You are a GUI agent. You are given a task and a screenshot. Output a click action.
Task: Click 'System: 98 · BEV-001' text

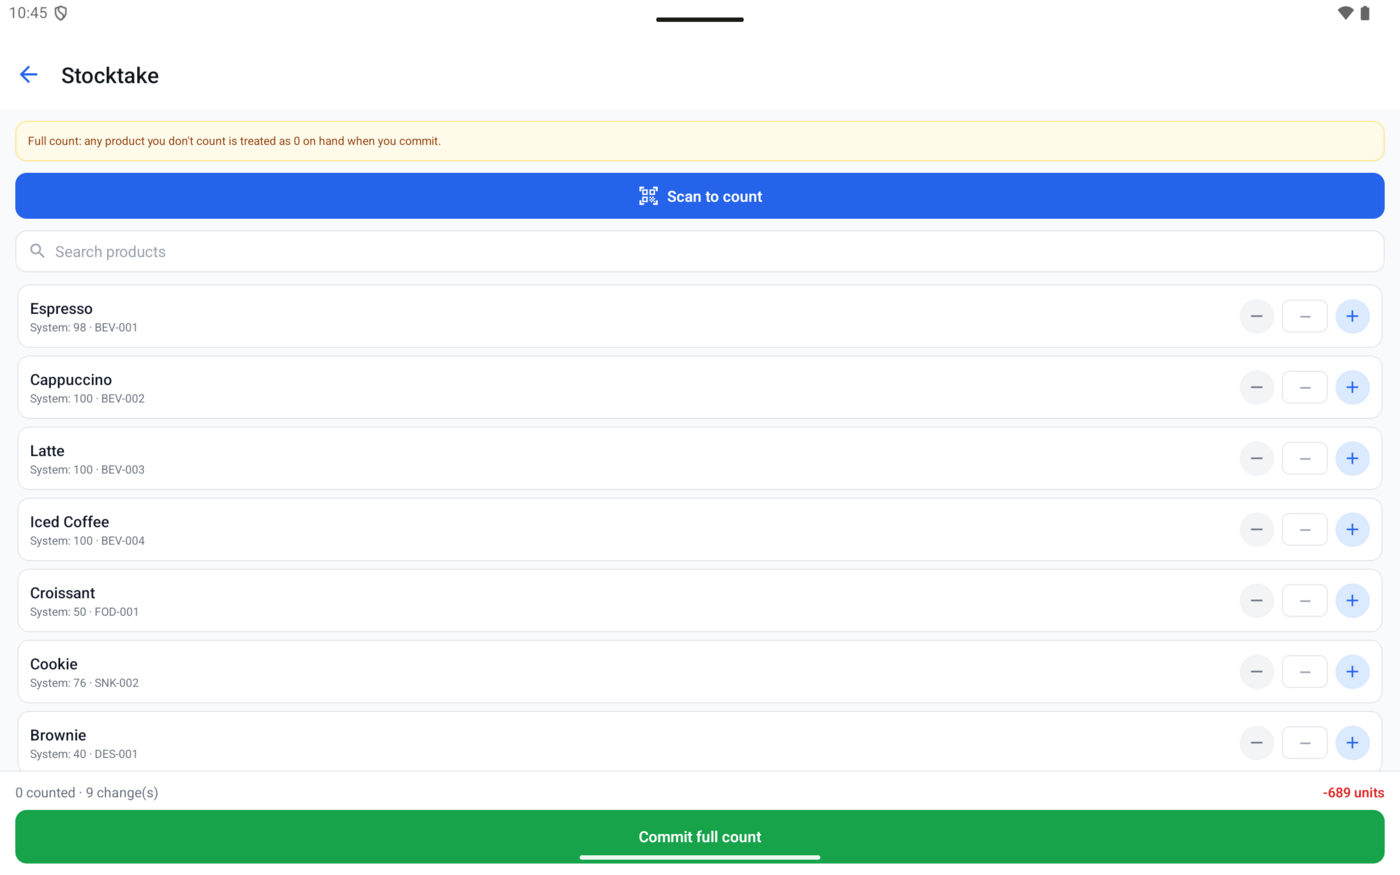click(x=84, y=328)
